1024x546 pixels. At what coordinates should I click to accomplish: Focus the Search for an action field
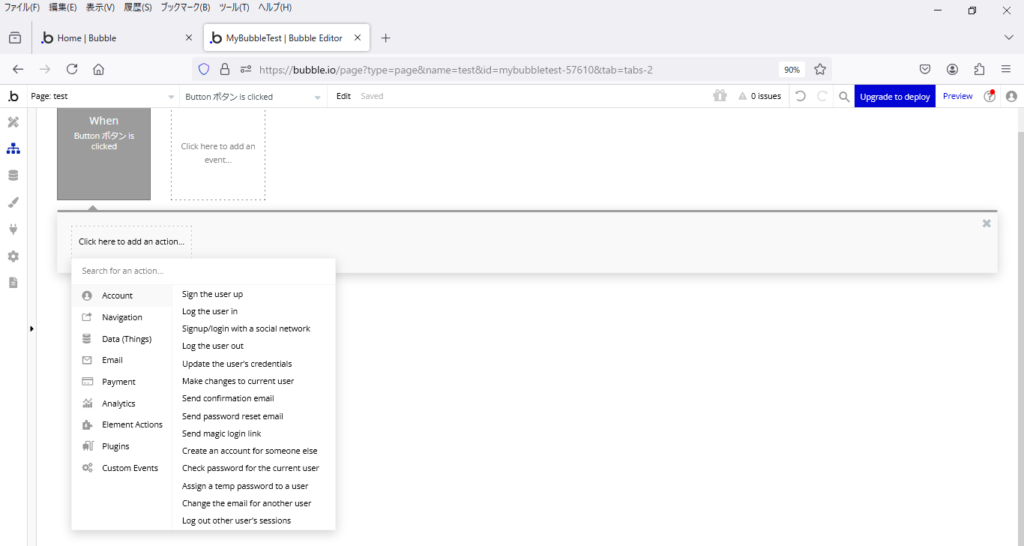(x=203, y=270)
